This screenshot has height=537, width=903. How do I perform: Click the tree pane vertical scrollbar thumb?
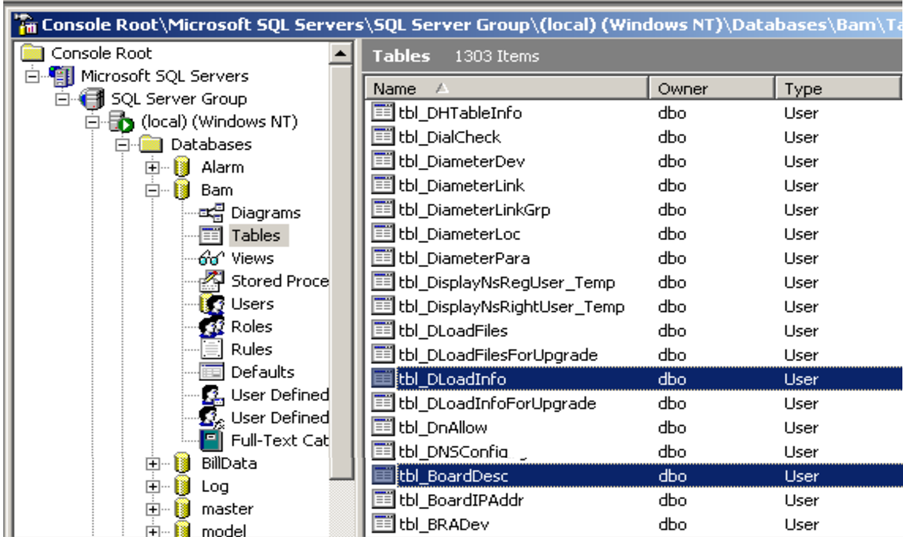[341, 272]
